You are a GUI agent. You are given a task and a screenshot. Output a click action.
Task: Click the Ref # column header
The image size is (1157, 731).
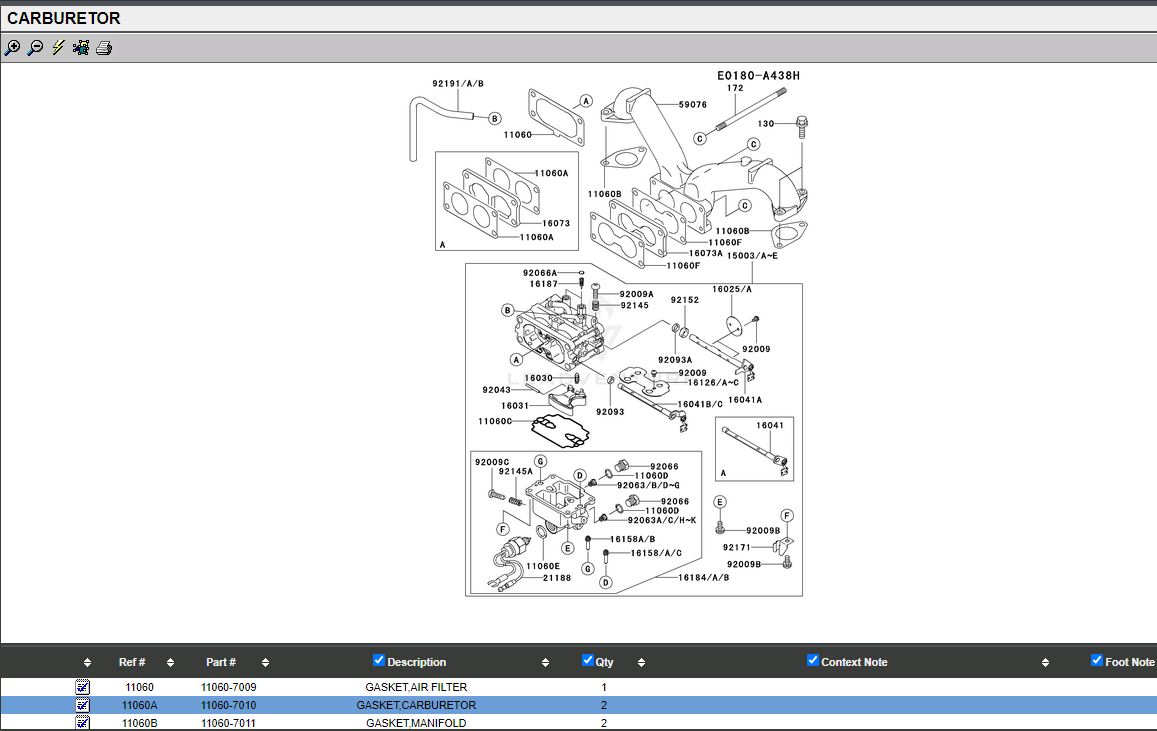point(132,662)
